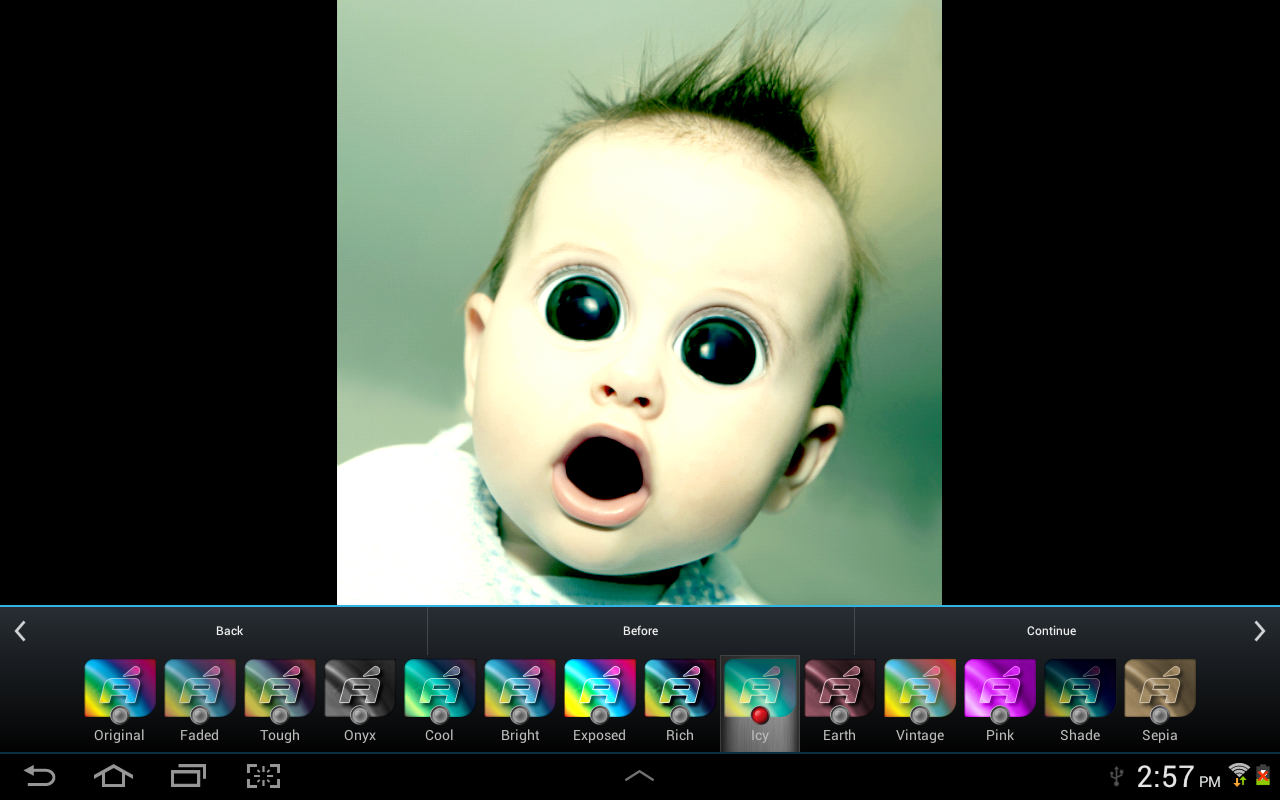
Task: Switch back to the Original image
Action: 119,690
